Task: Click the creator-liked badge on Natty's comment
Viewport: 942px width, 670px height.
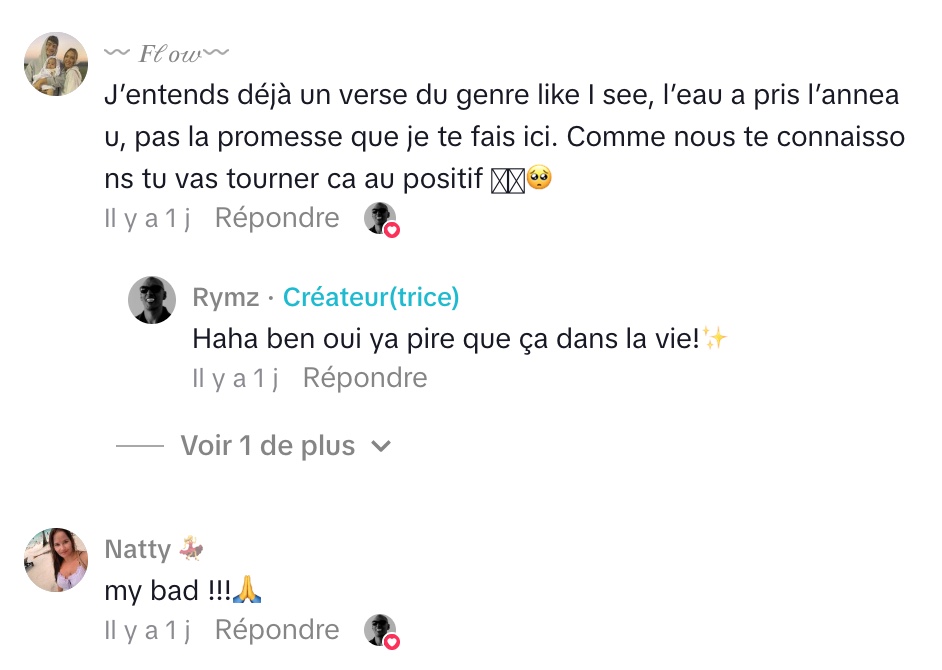Action: pos(381,631)
